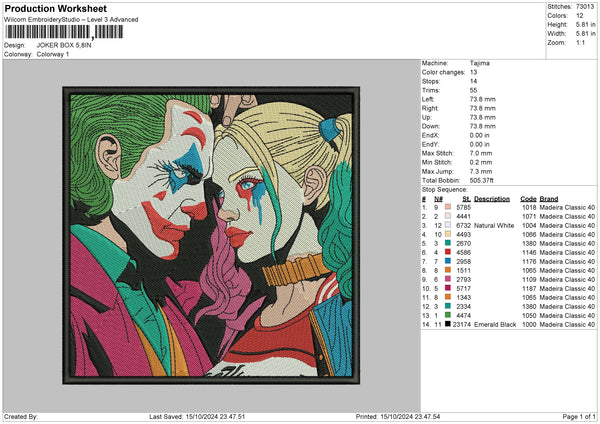Image resolution: width=600 pixels, height=424 pixels.
Task: Click the embroidery design preview image
Action: click(211, 235)
